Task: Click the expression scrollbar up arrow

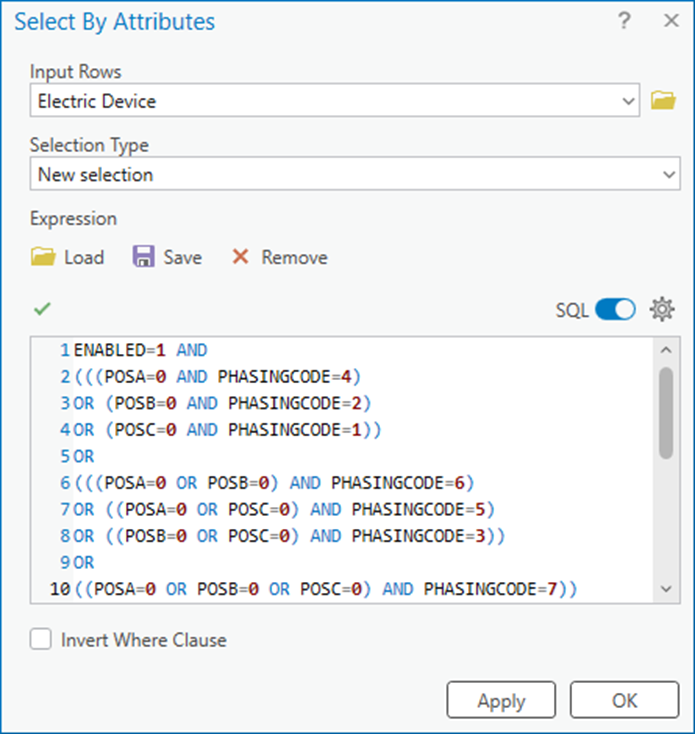Action: click(x=666, y=350)
